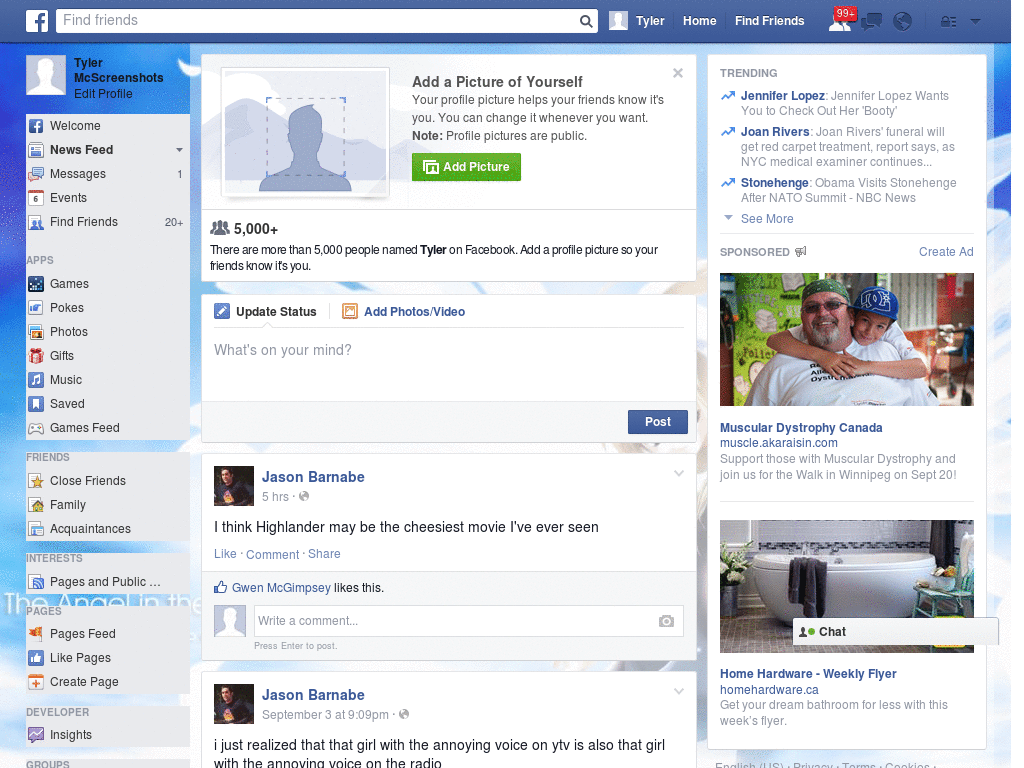1024x768 pixels.
Task: Click the Saved bookmark icon
Action: coord(36,404)
